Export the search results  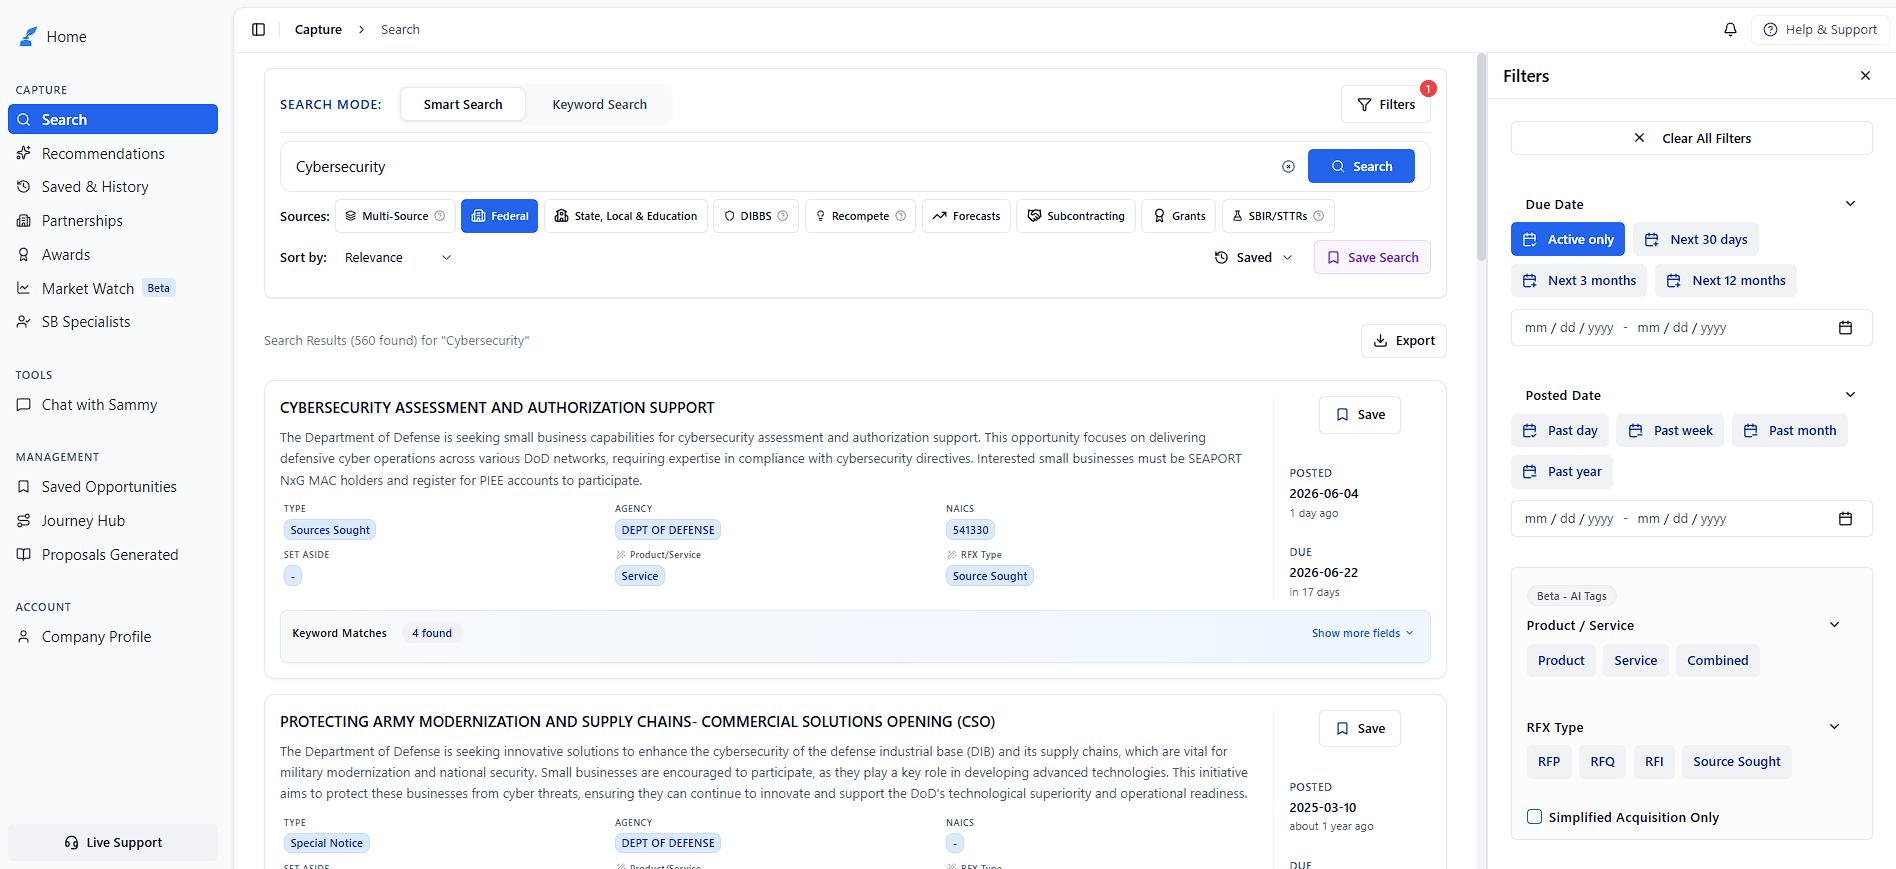(1404, 341)
